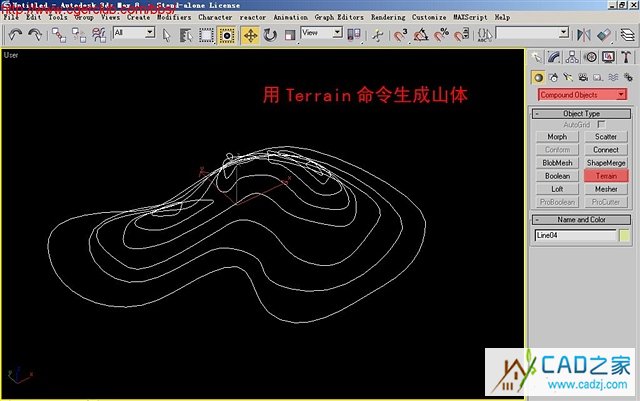Open Select by Name tool
The height and width of the screenshot is (401, 640).
tap(186, 36)
